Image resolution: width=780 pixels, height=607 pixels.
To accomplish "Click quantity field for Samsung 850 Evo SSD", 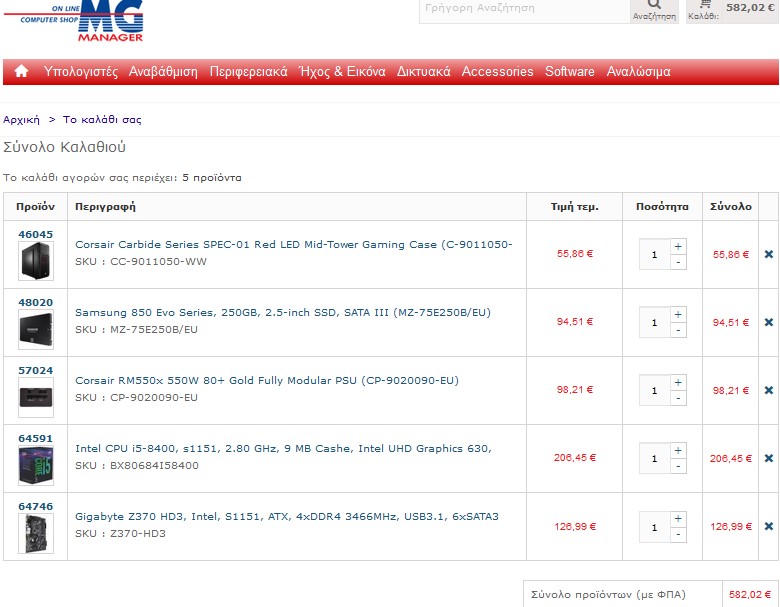I will click(x=655, y=322).
